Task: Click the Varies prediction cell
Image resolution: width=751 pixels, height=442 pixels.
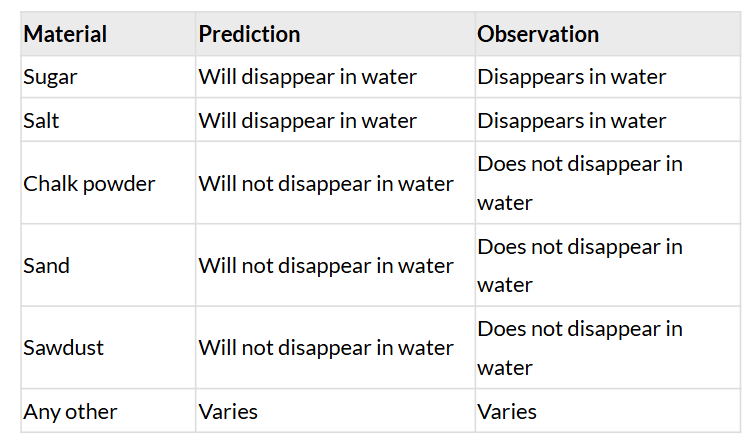Action: (x=229, y=411)
